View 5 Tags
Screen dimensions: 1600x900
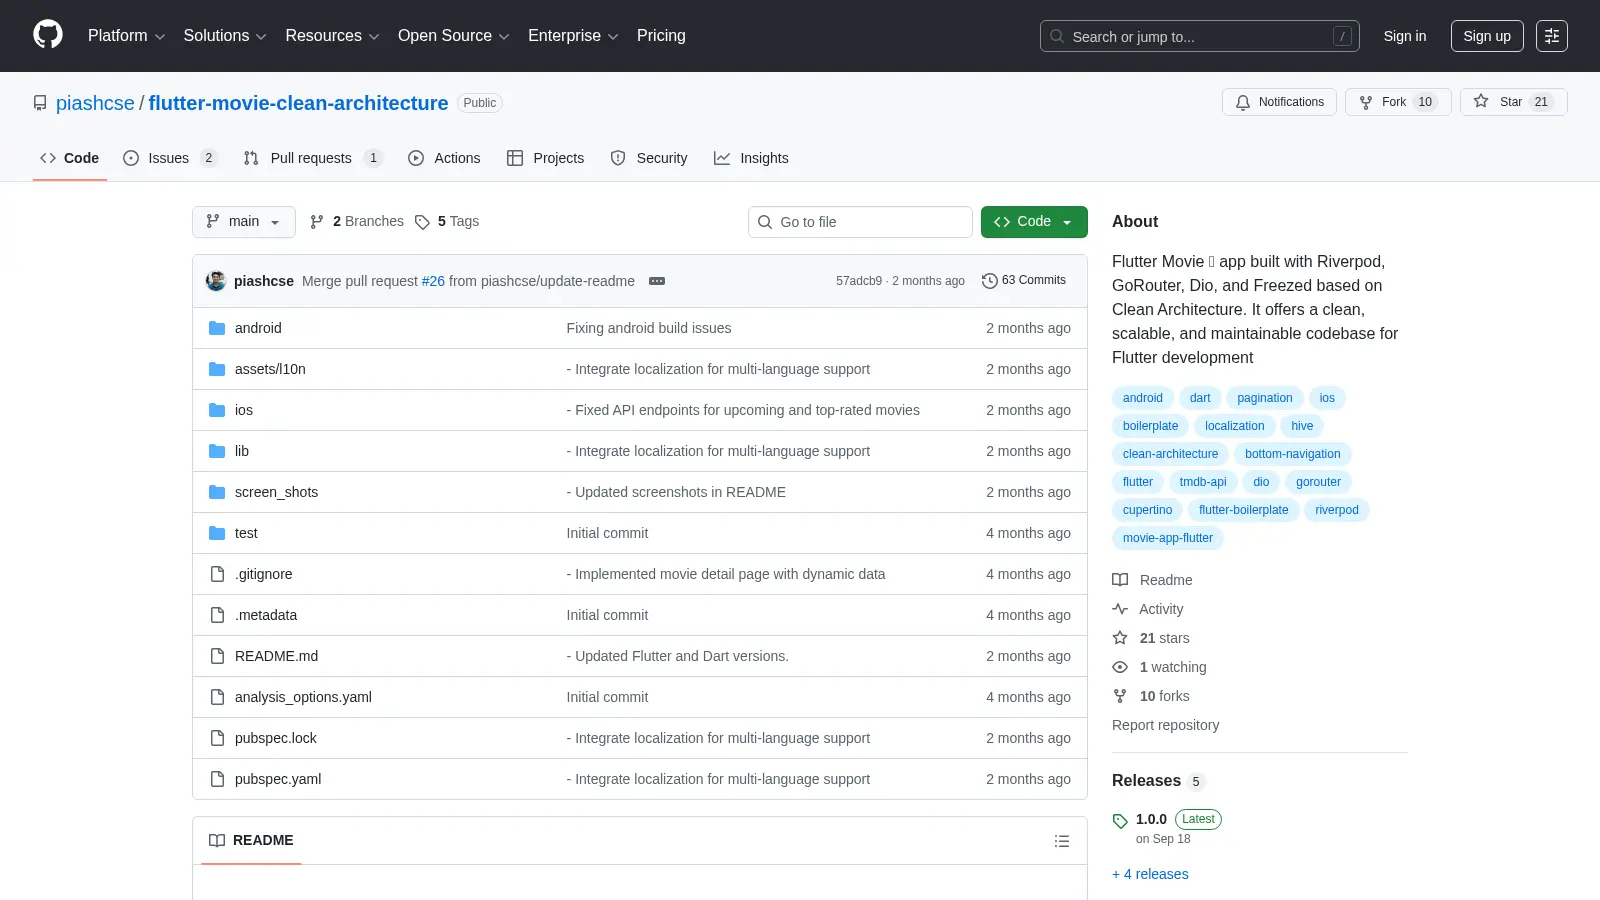click(447, 222)
